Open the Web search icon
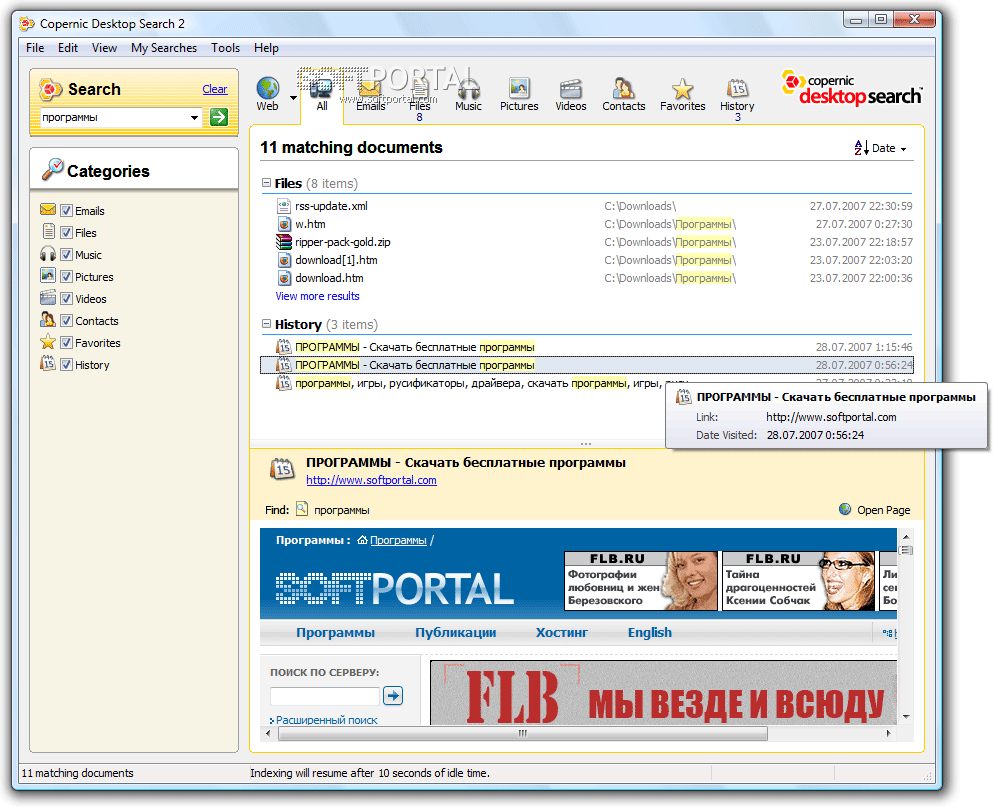 [x=268, y=88]
